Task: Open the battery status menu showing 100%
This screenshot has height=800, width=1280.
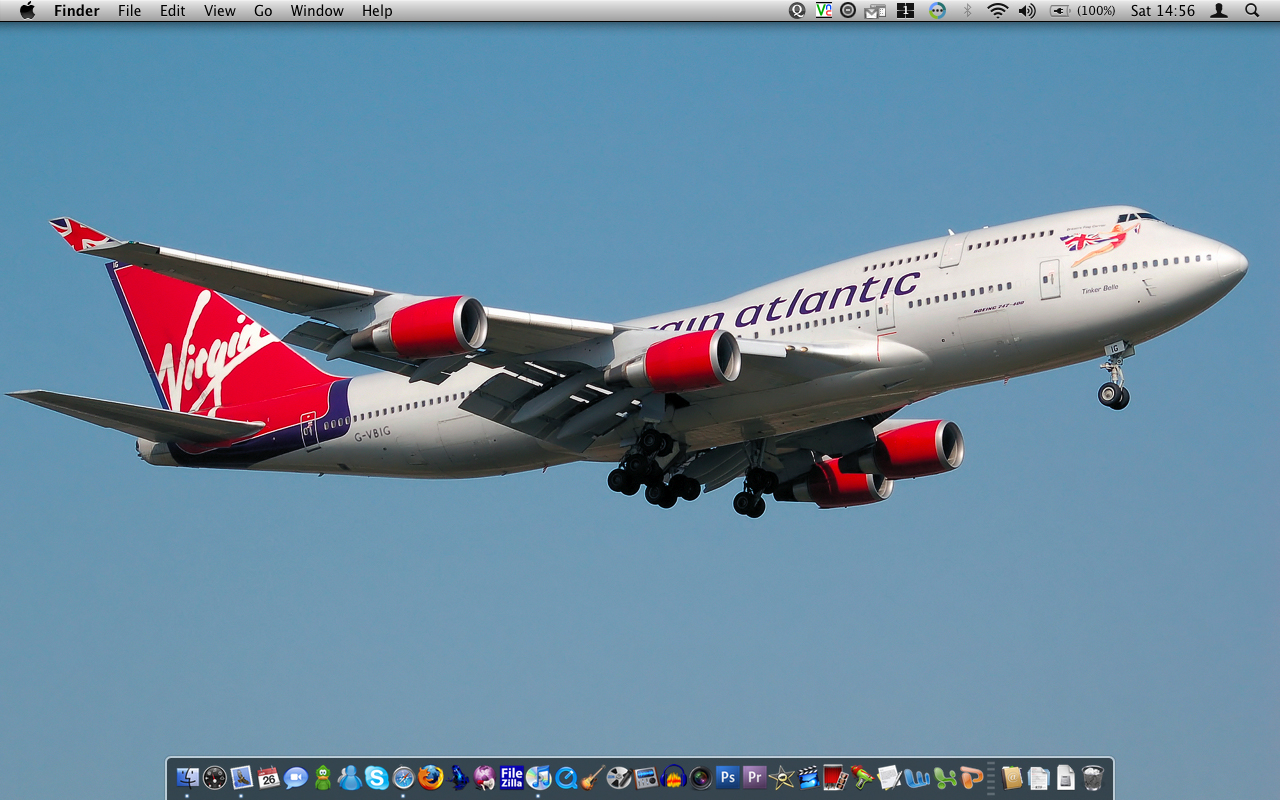Action: click(x=1083, y=11)
